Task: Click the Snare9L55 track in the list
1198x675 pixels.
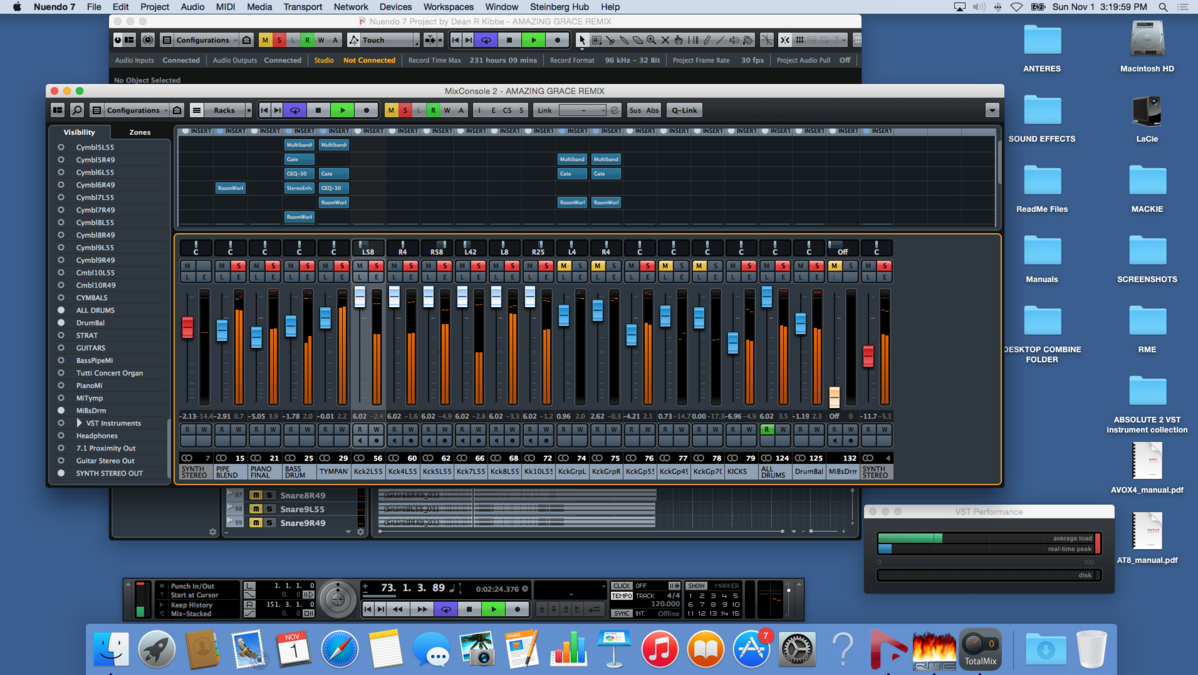Action: point(303,509)
